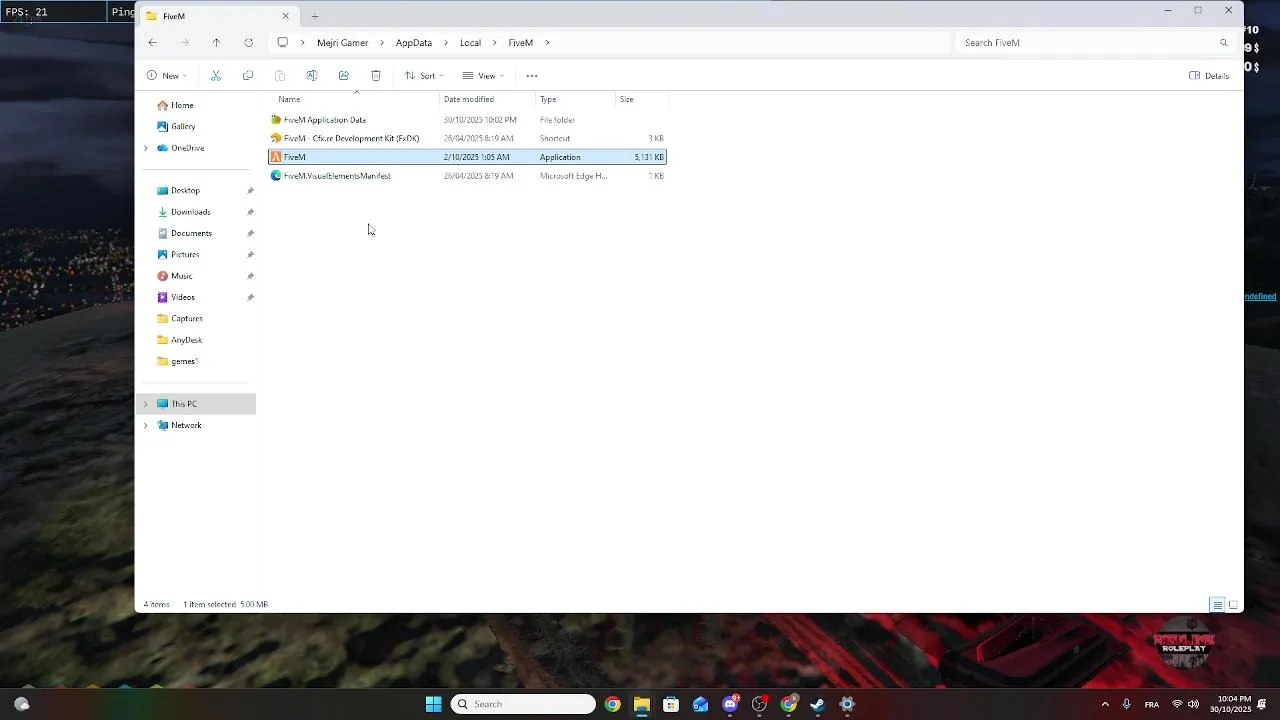Viewport: 1280px width, 720px height.
Task: Open the AnyDesk folder in sidebar
Action: [186, 340]
